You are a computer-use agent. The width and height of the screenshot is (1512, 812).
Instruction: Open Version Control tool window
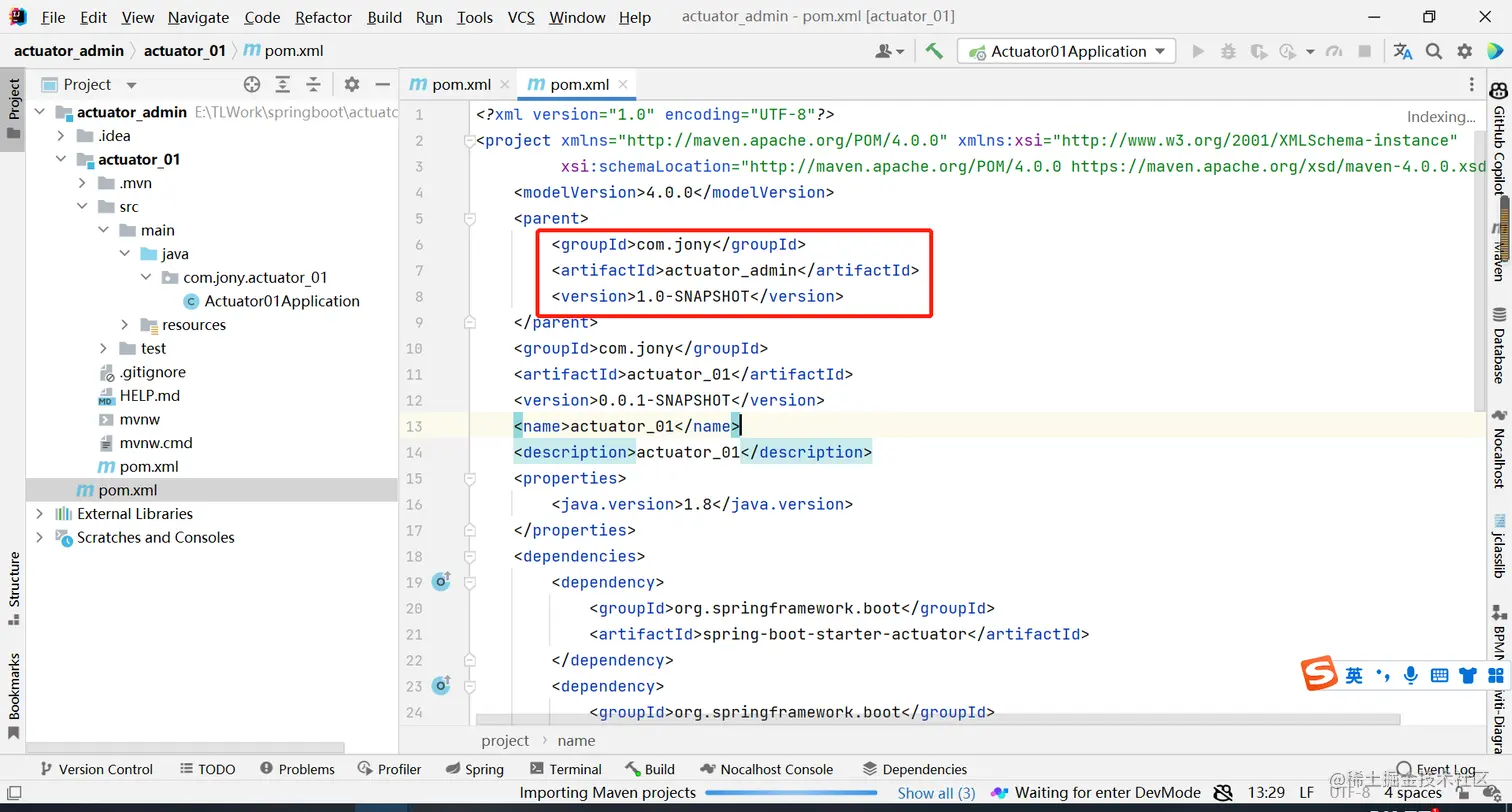pos(96,769)
